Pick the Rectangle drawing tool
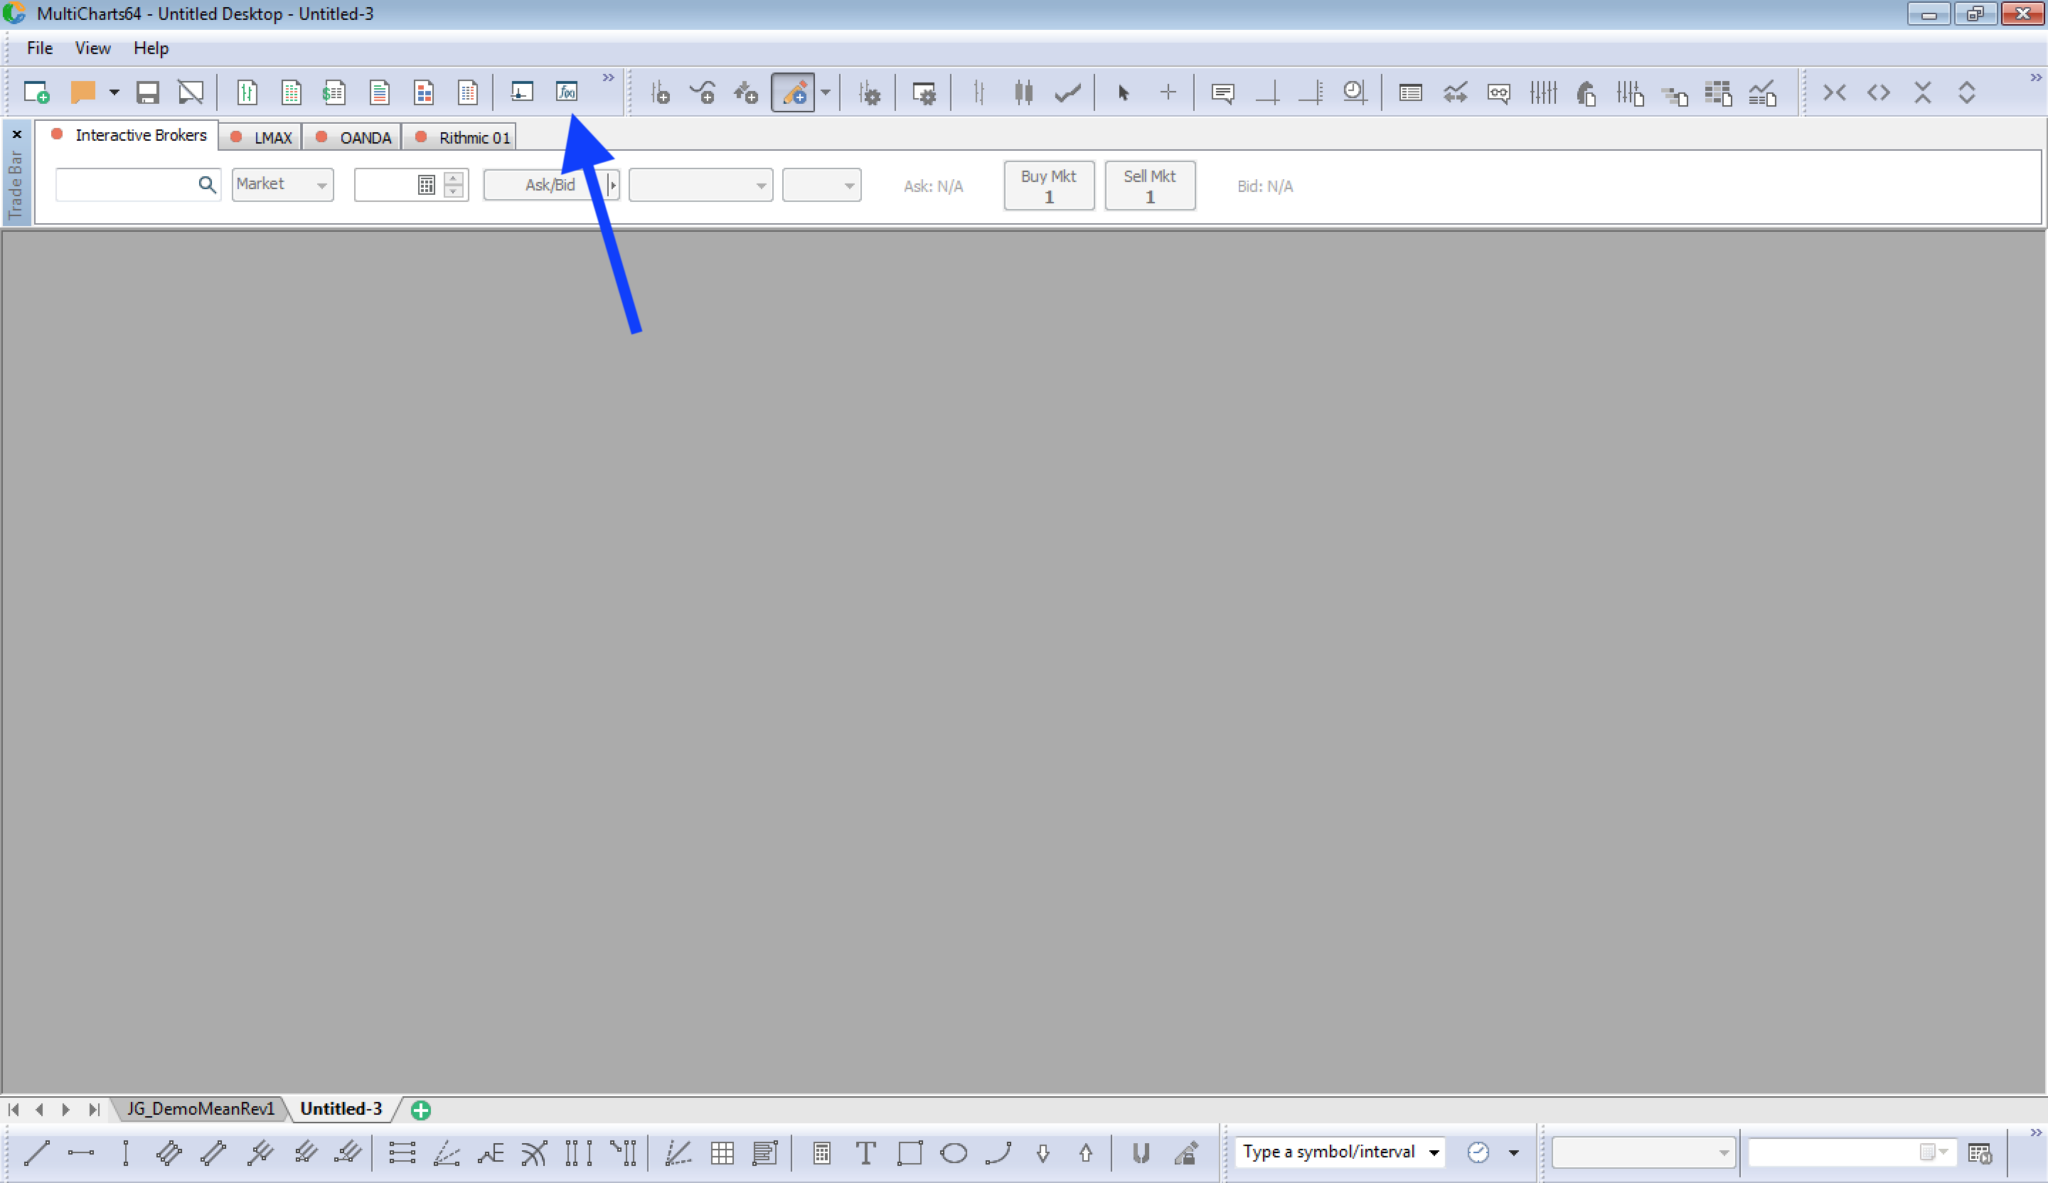The image size is (2048, 1183). pyautogui.click(x=910, y=1153)
